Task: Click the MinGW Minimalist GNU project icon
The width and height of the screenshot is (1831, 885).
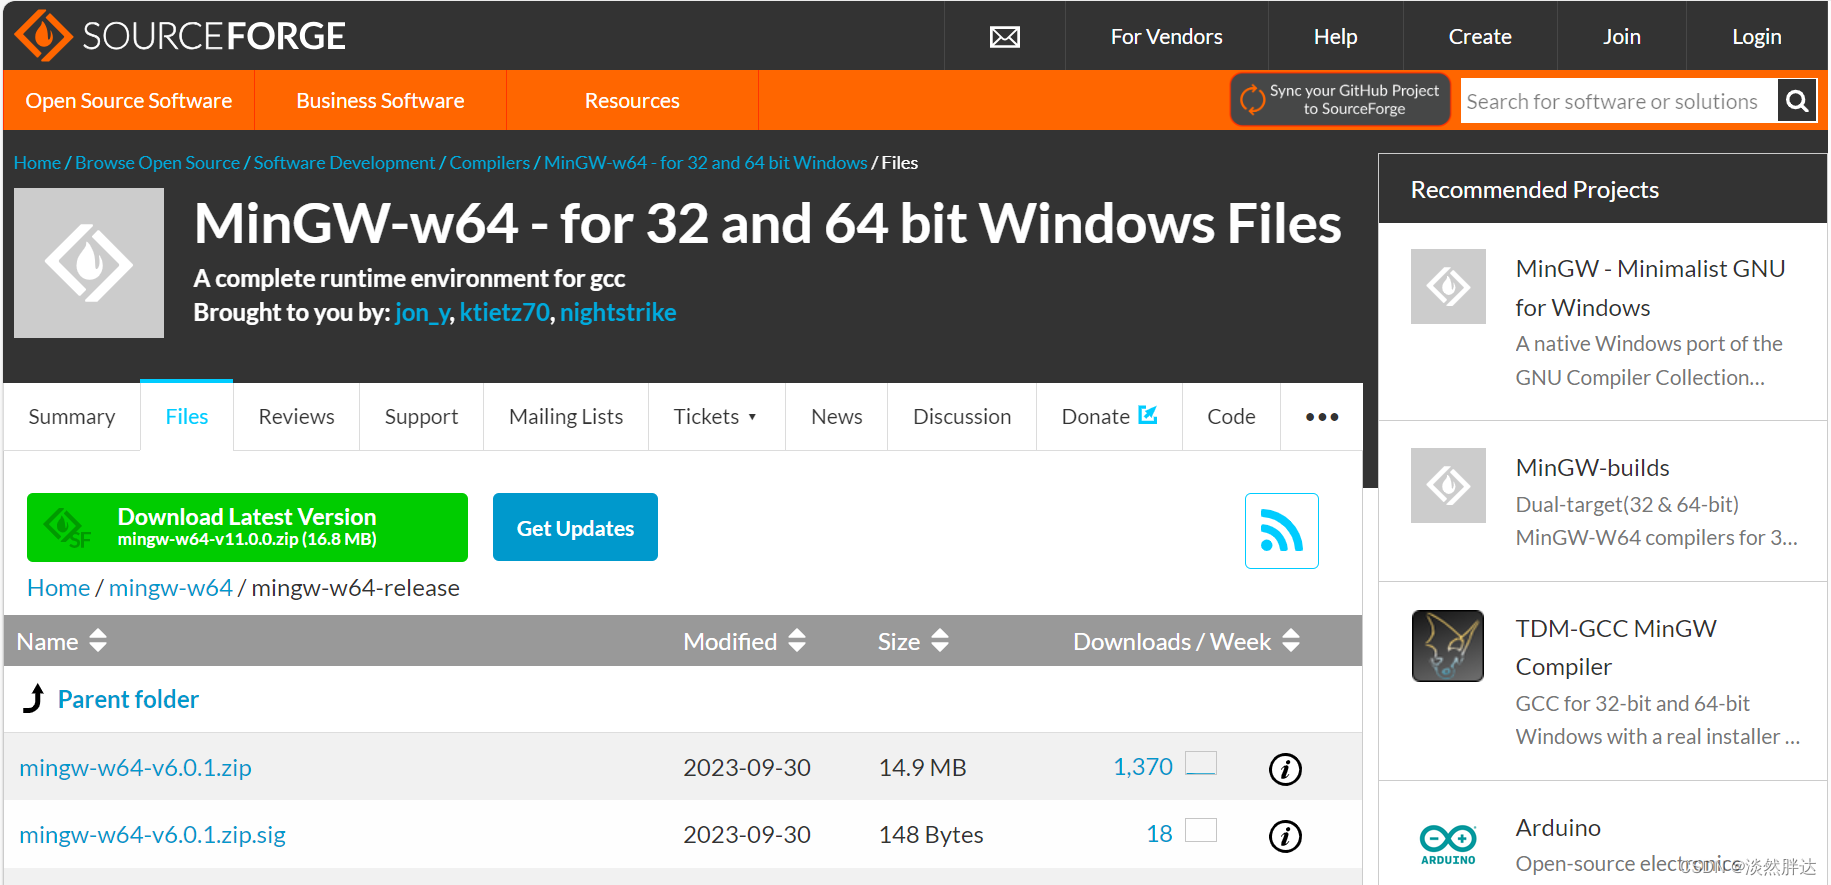Action: tap(1448, 287)
